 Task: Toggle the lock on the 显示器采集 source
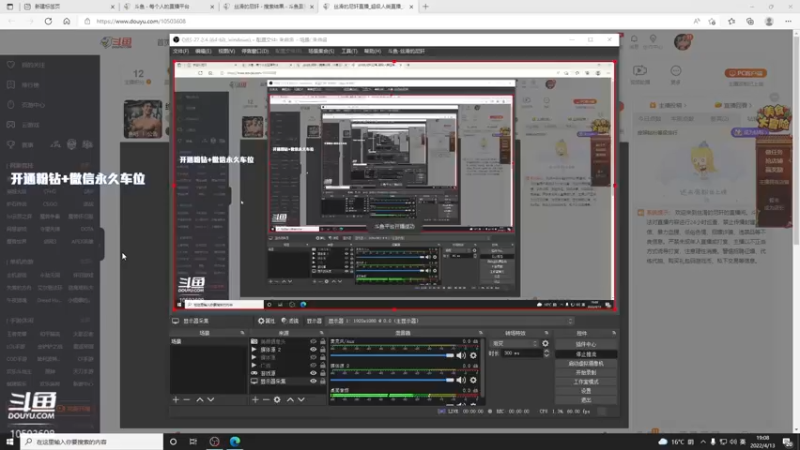(322, 381)
